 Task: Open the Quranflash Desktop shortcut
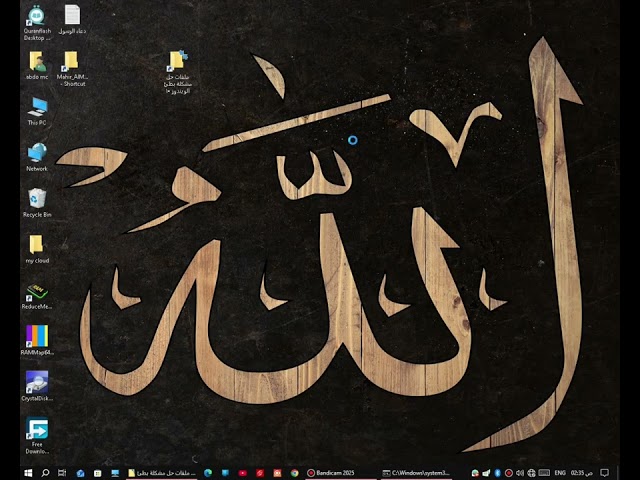pyautogui.click(x=37, y=22)
